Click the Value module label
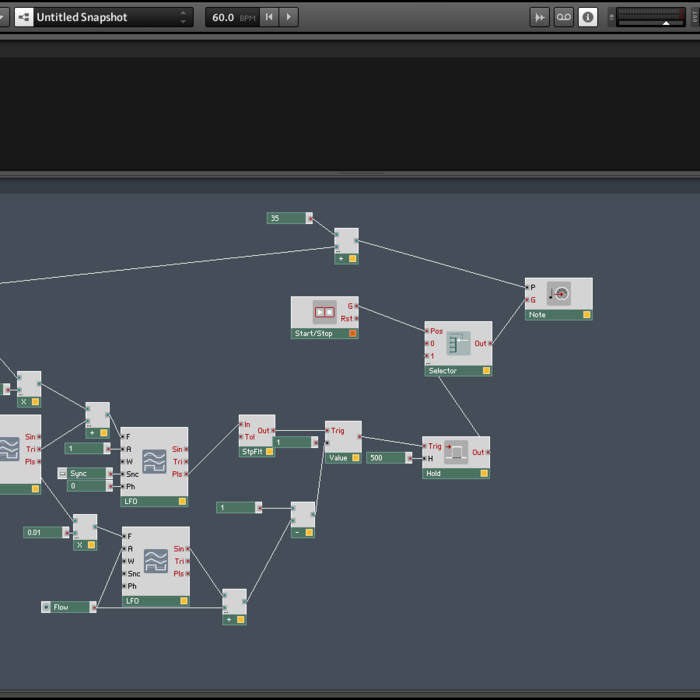The width and height of the screenshot is (700, 700). click(x=338, y=458)
